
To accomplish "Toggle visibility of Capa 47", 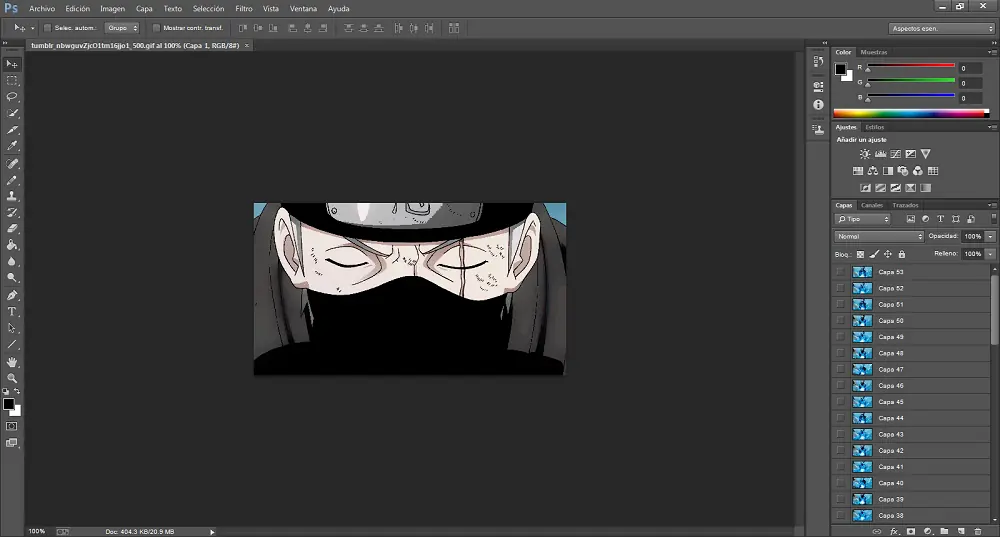I will click(841, 369).
